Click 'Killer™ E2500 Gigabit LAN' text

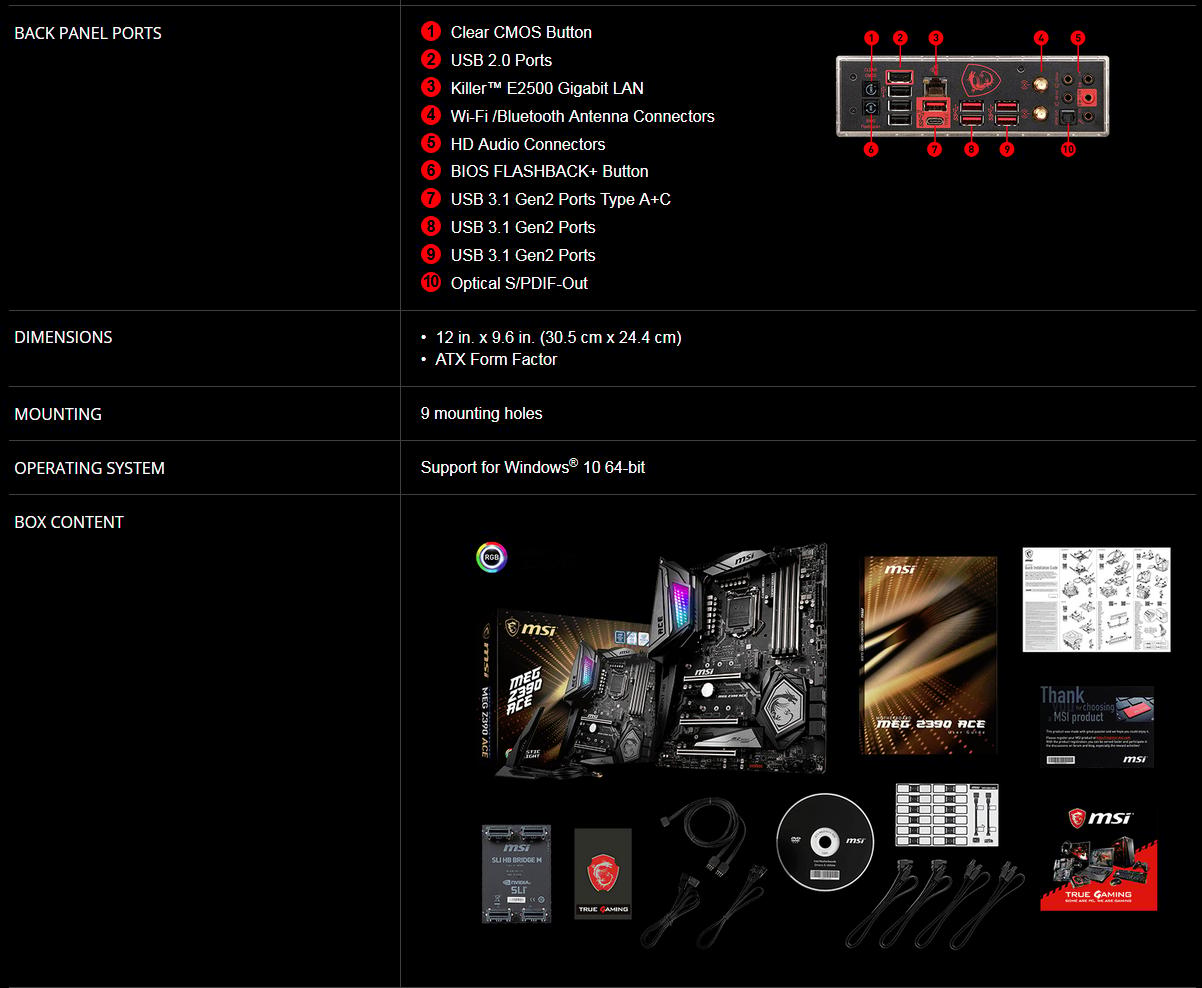click(547, 88)
